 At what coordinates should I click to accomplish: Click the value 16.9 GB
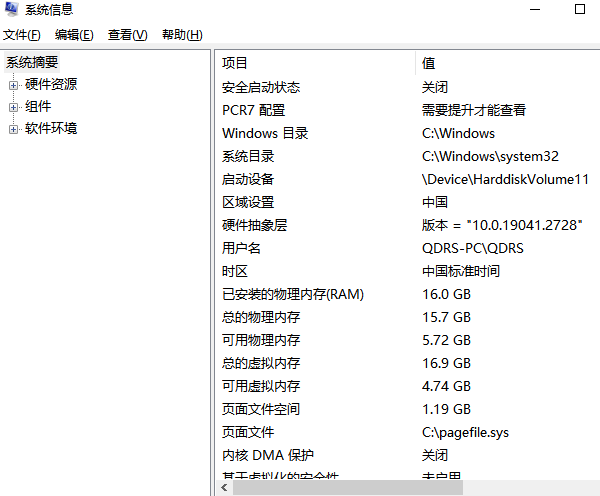coord(446,363)
